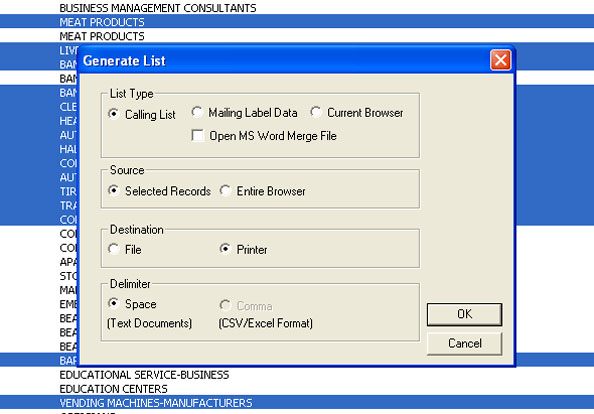Select VENDING MACHINES-MANUFACTURERS row

(297, 403)
